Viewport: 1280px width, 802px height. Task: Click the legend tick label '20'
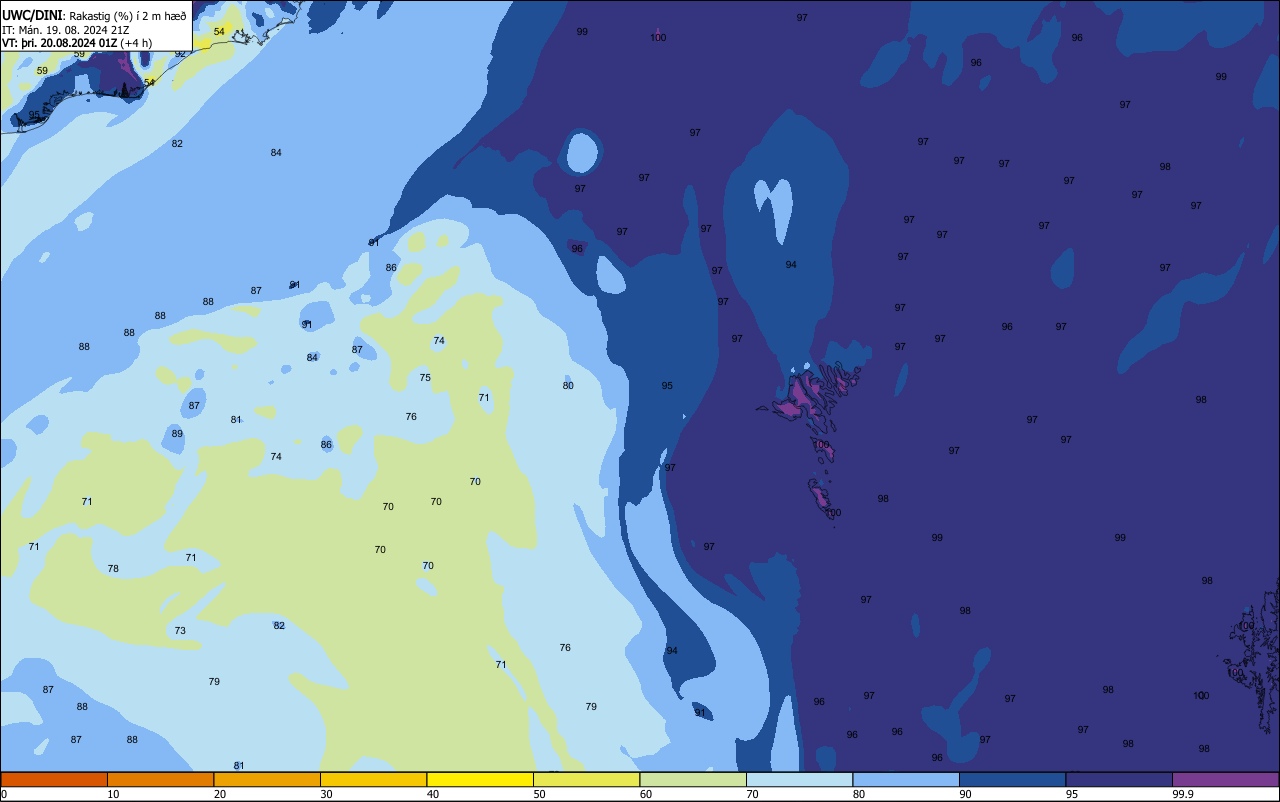pyautogui.click(x=220, y=794)
